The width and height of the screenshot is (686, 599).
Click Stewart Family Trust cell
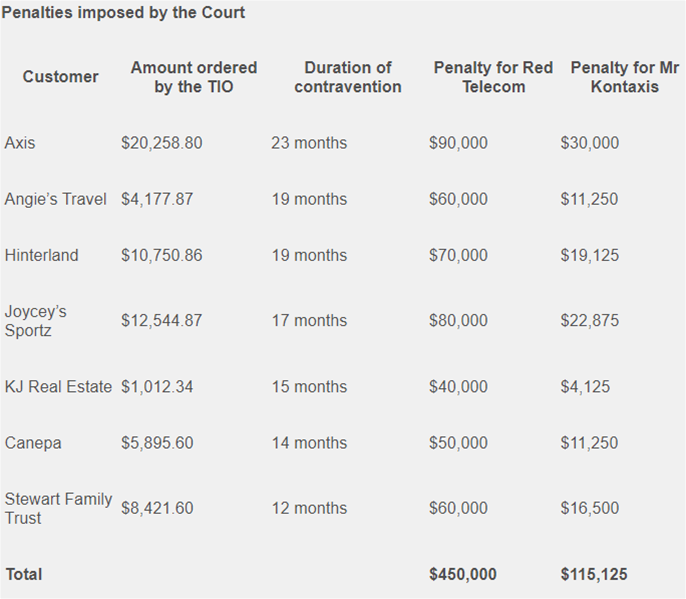(x=58, y=508)
